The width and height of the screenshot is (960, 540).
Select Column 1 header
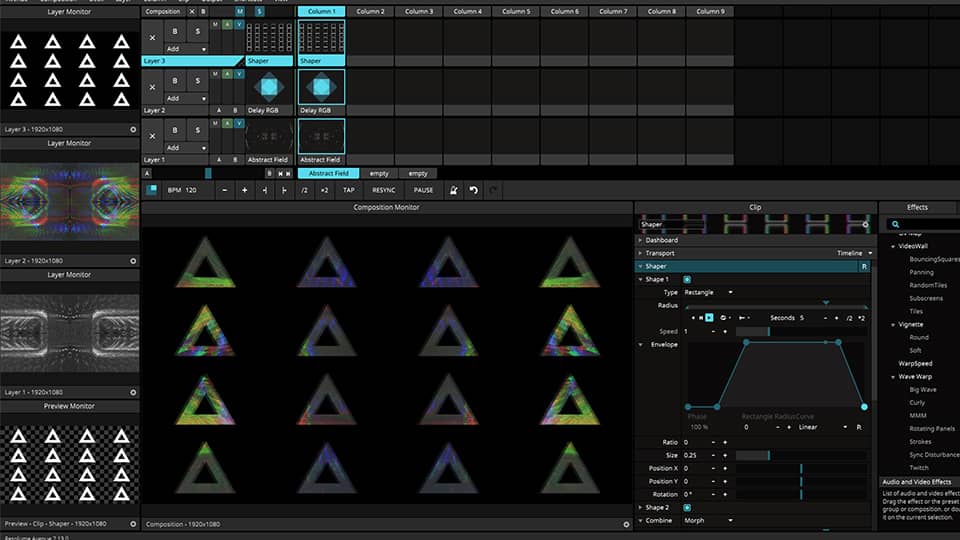(321, 11)
